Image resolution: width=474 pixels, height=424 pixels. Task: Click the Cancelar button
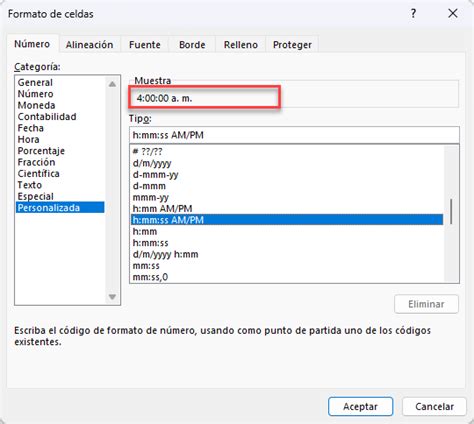[x=434, y=406]
